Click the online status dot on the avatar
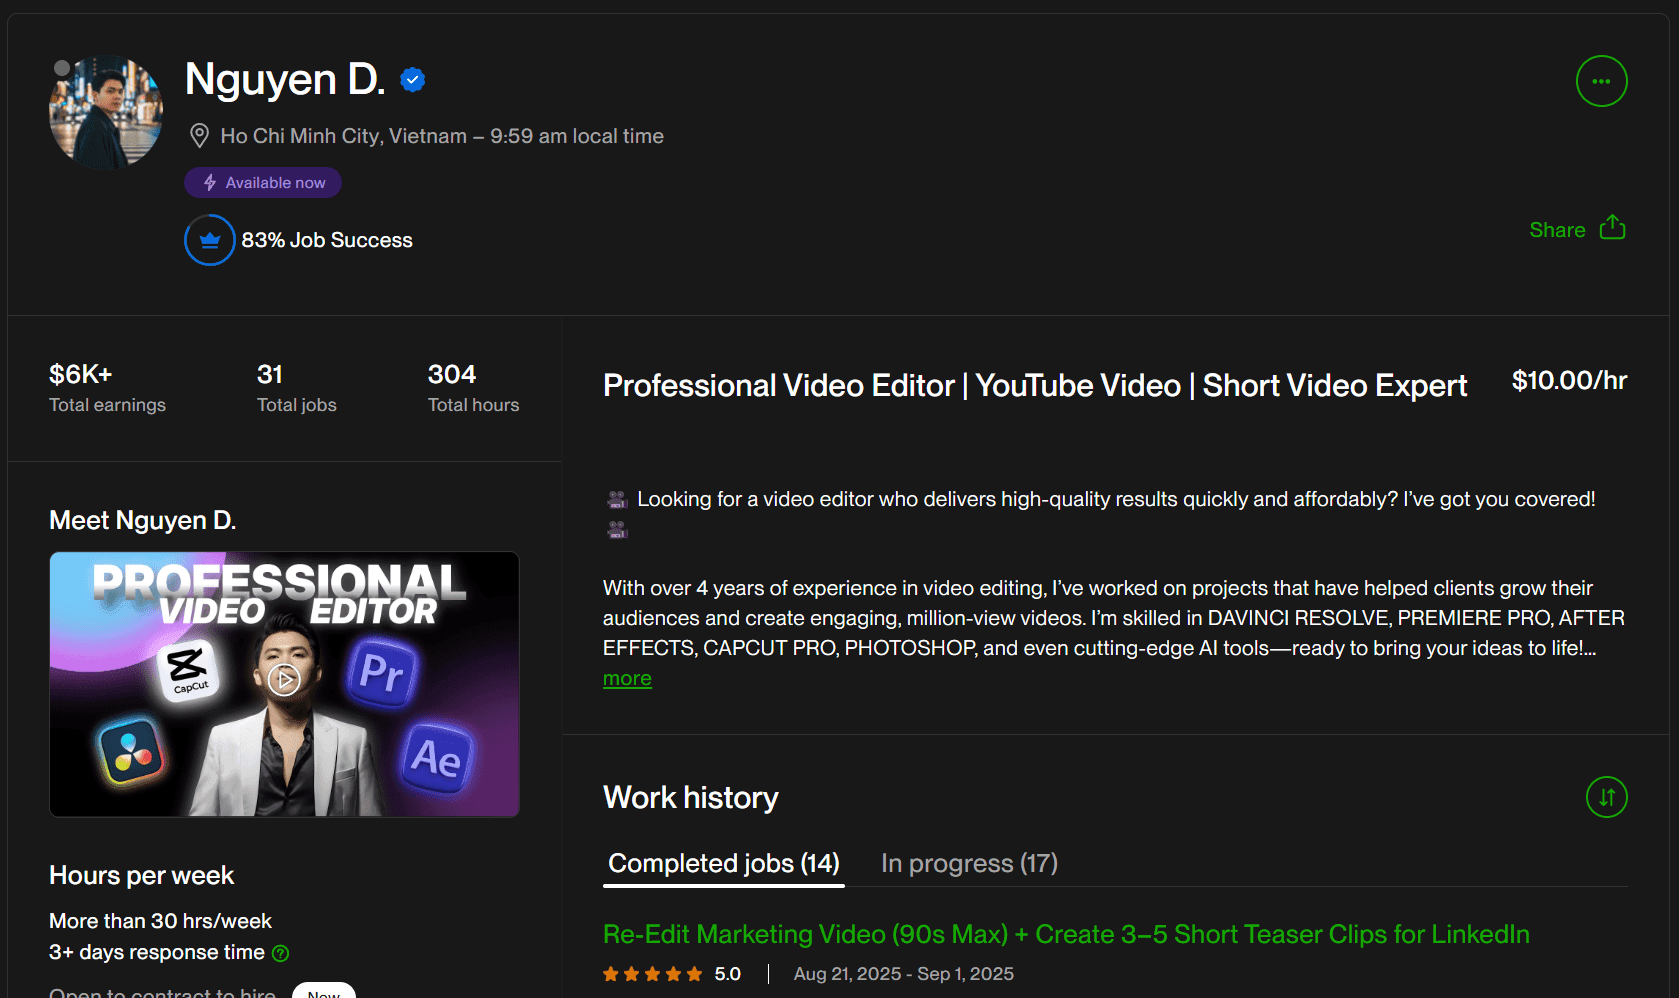 pos(62,68)
